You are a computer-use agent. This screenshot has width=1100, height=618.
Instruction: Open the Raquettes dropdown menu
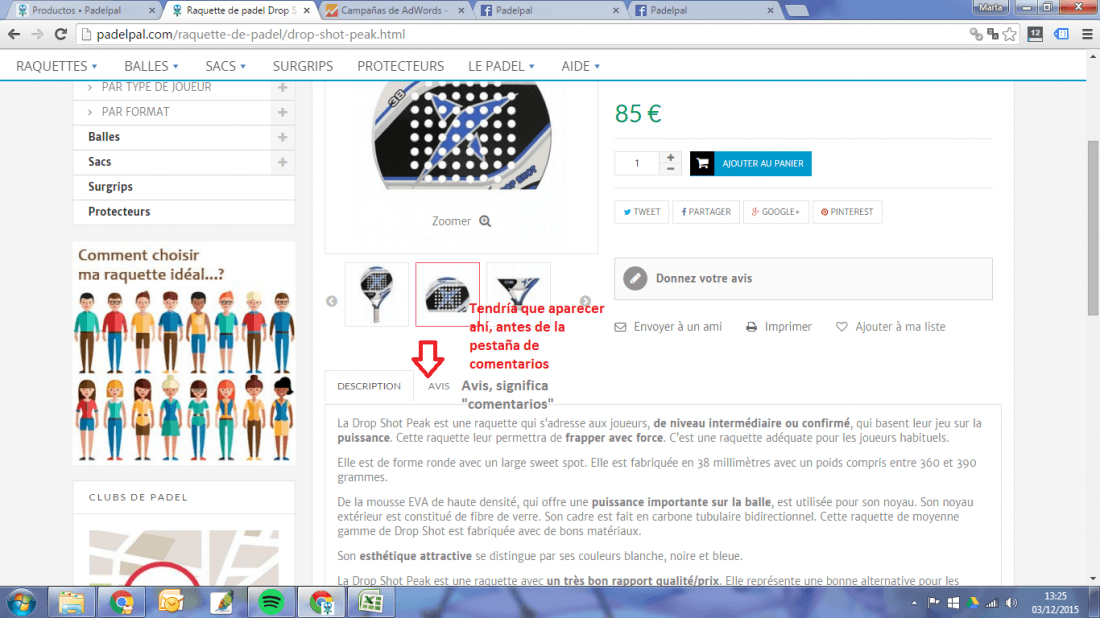[57, 66]
